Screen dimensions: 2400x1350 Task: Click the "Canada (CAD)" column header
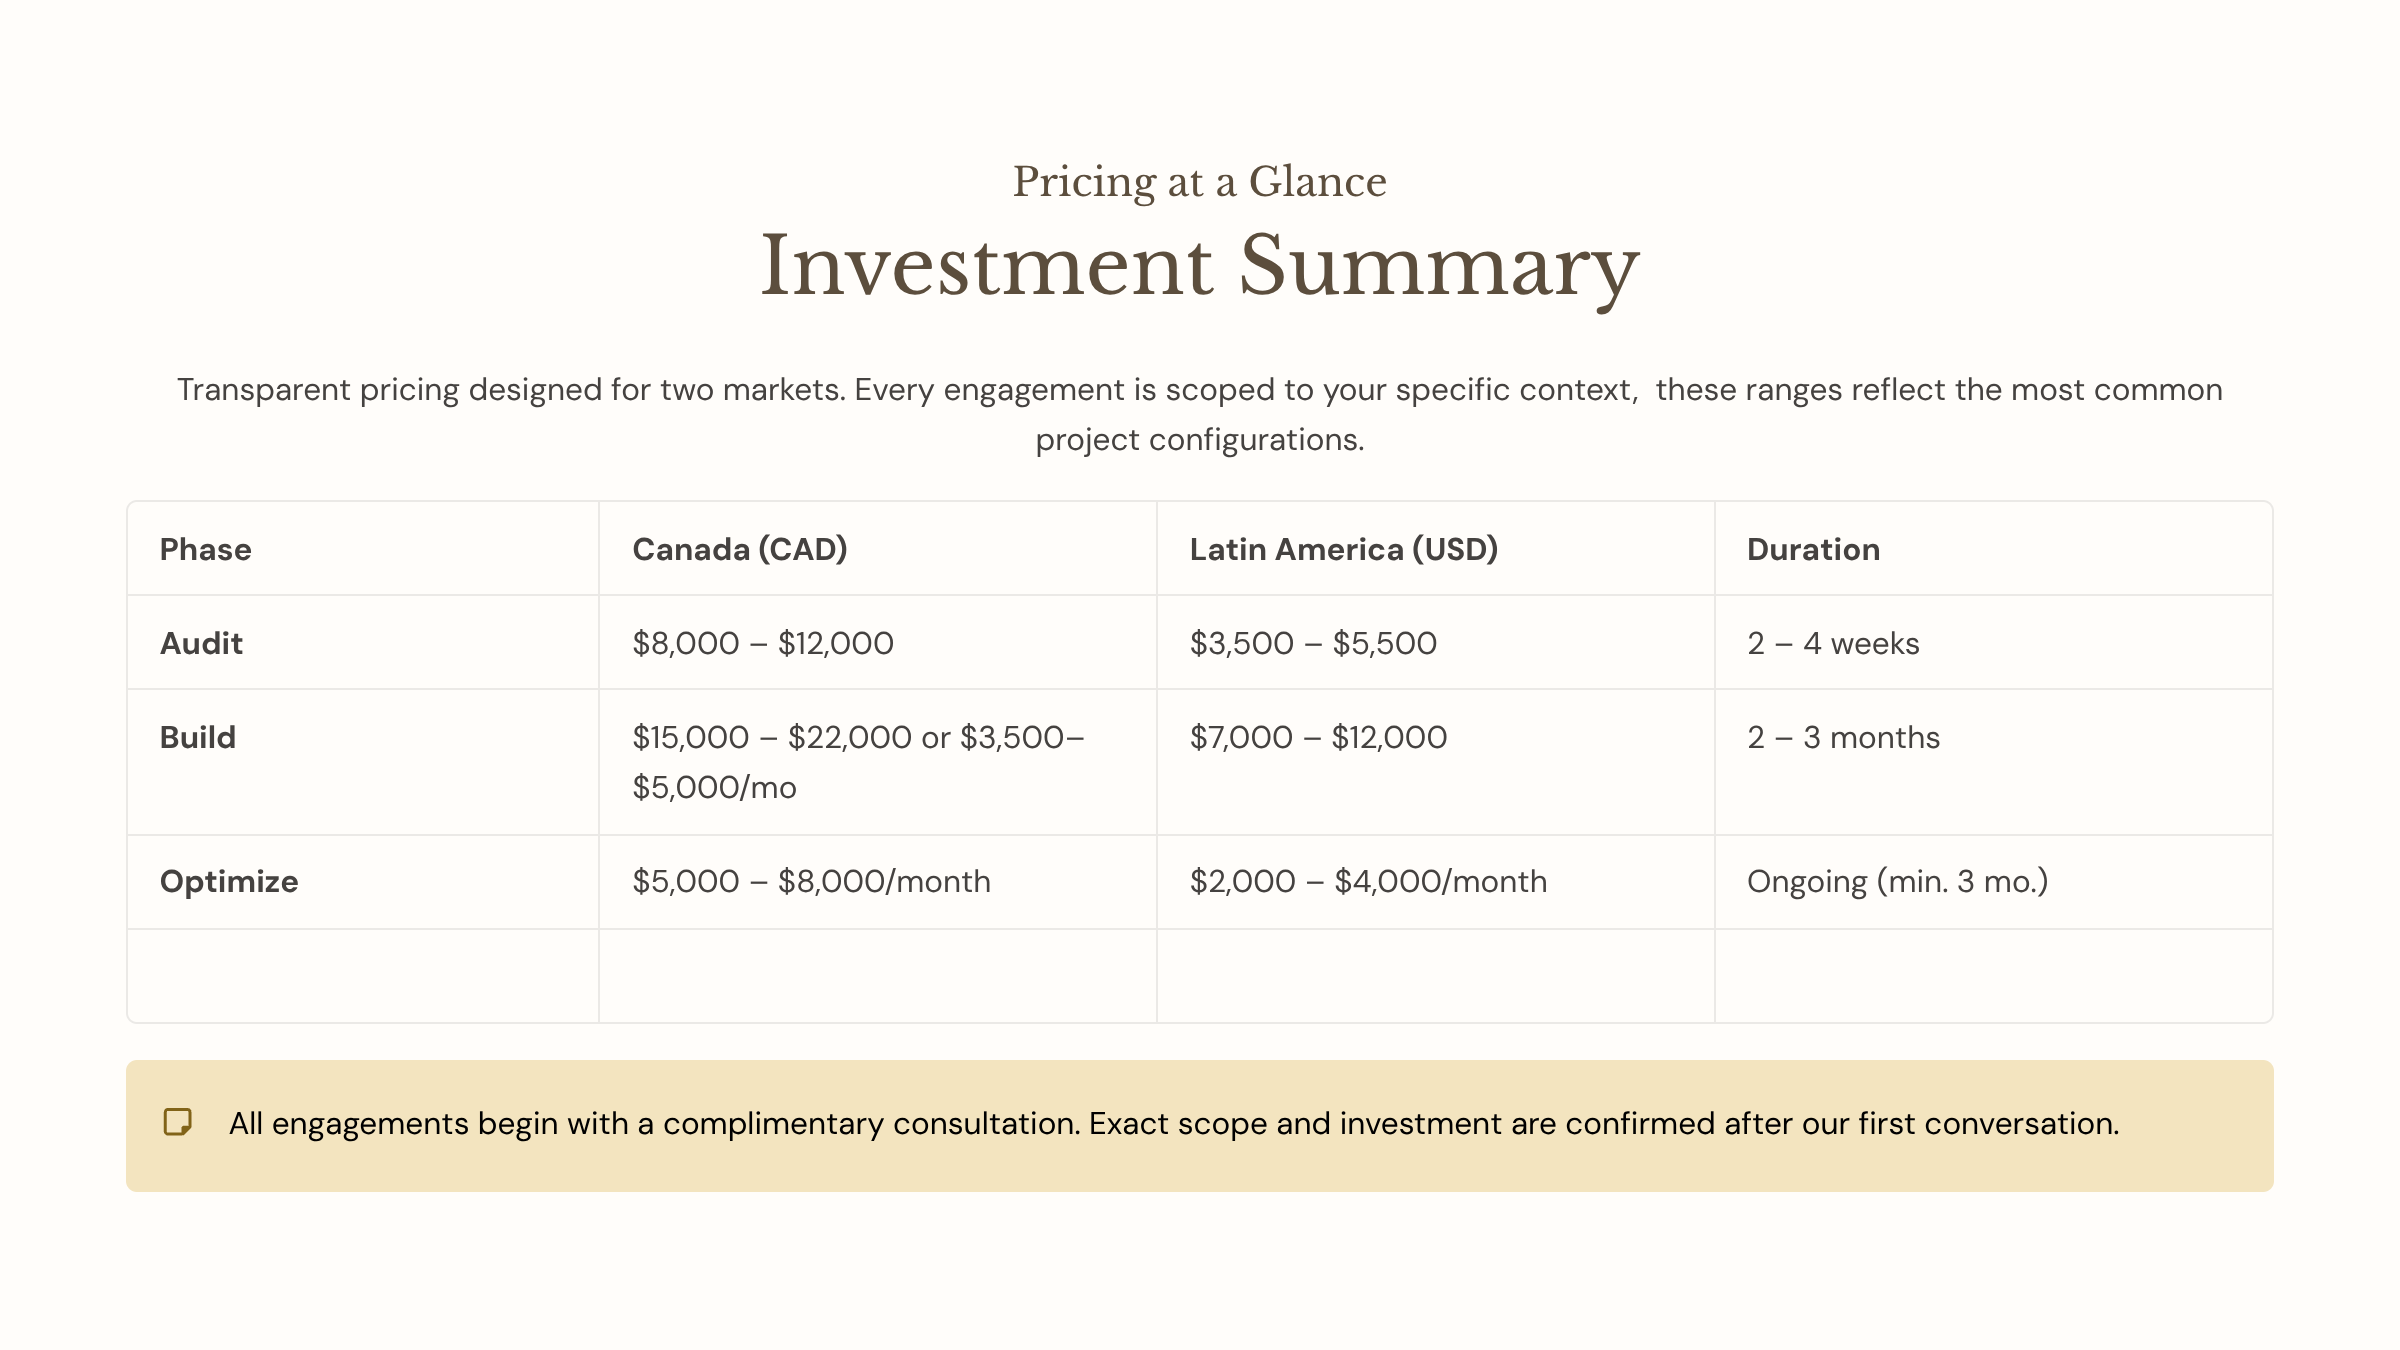pos(740,549)
